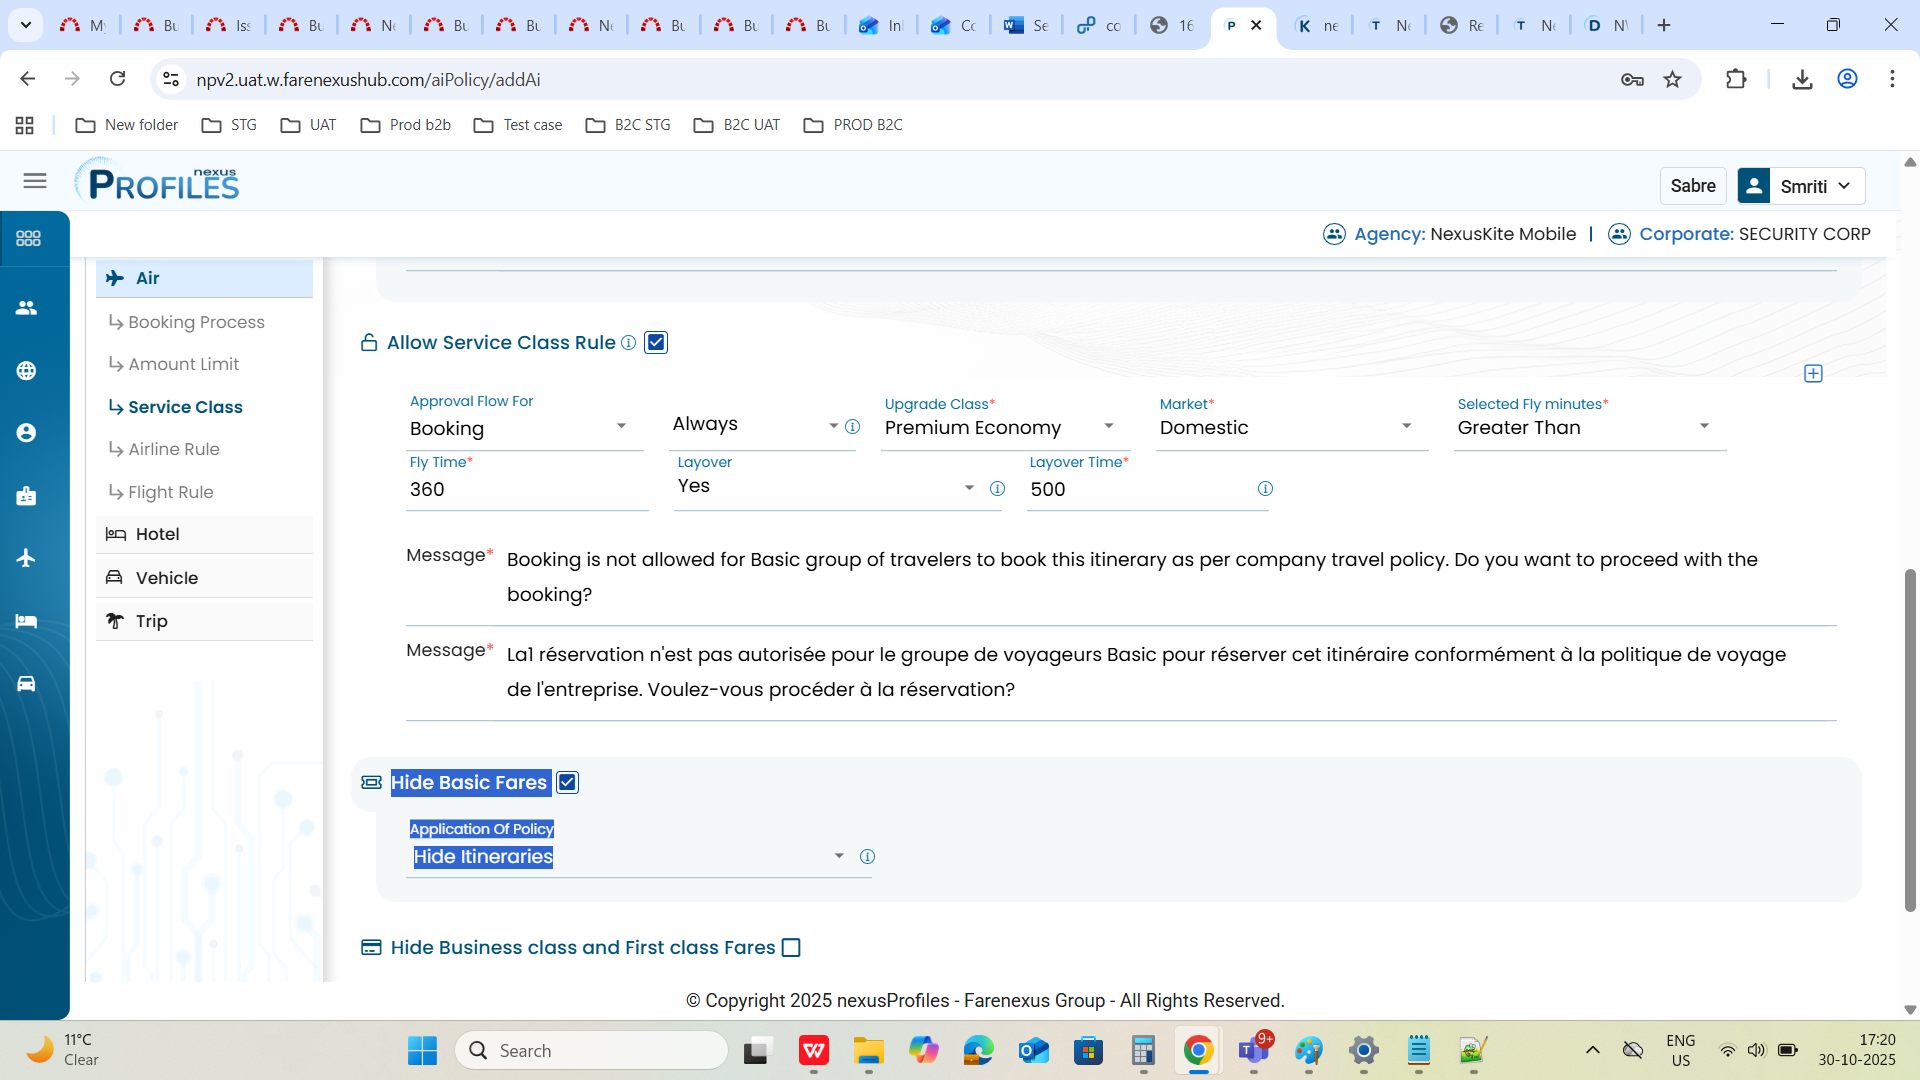Viewport: 1920px width, 1080px height.
Task: Enable Hide Business class and First class Fares
Action: [791, 948]
